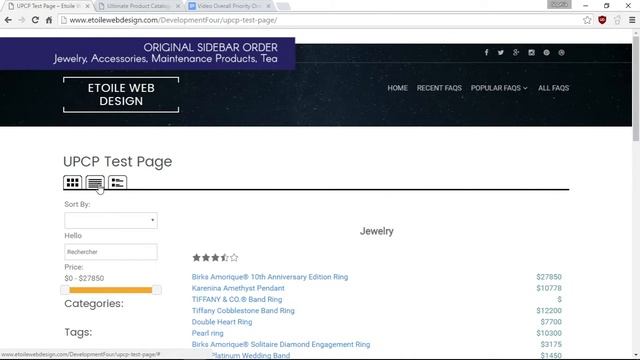Open the Pearl ring product link
640x360 pixels.
pos(207,333)
